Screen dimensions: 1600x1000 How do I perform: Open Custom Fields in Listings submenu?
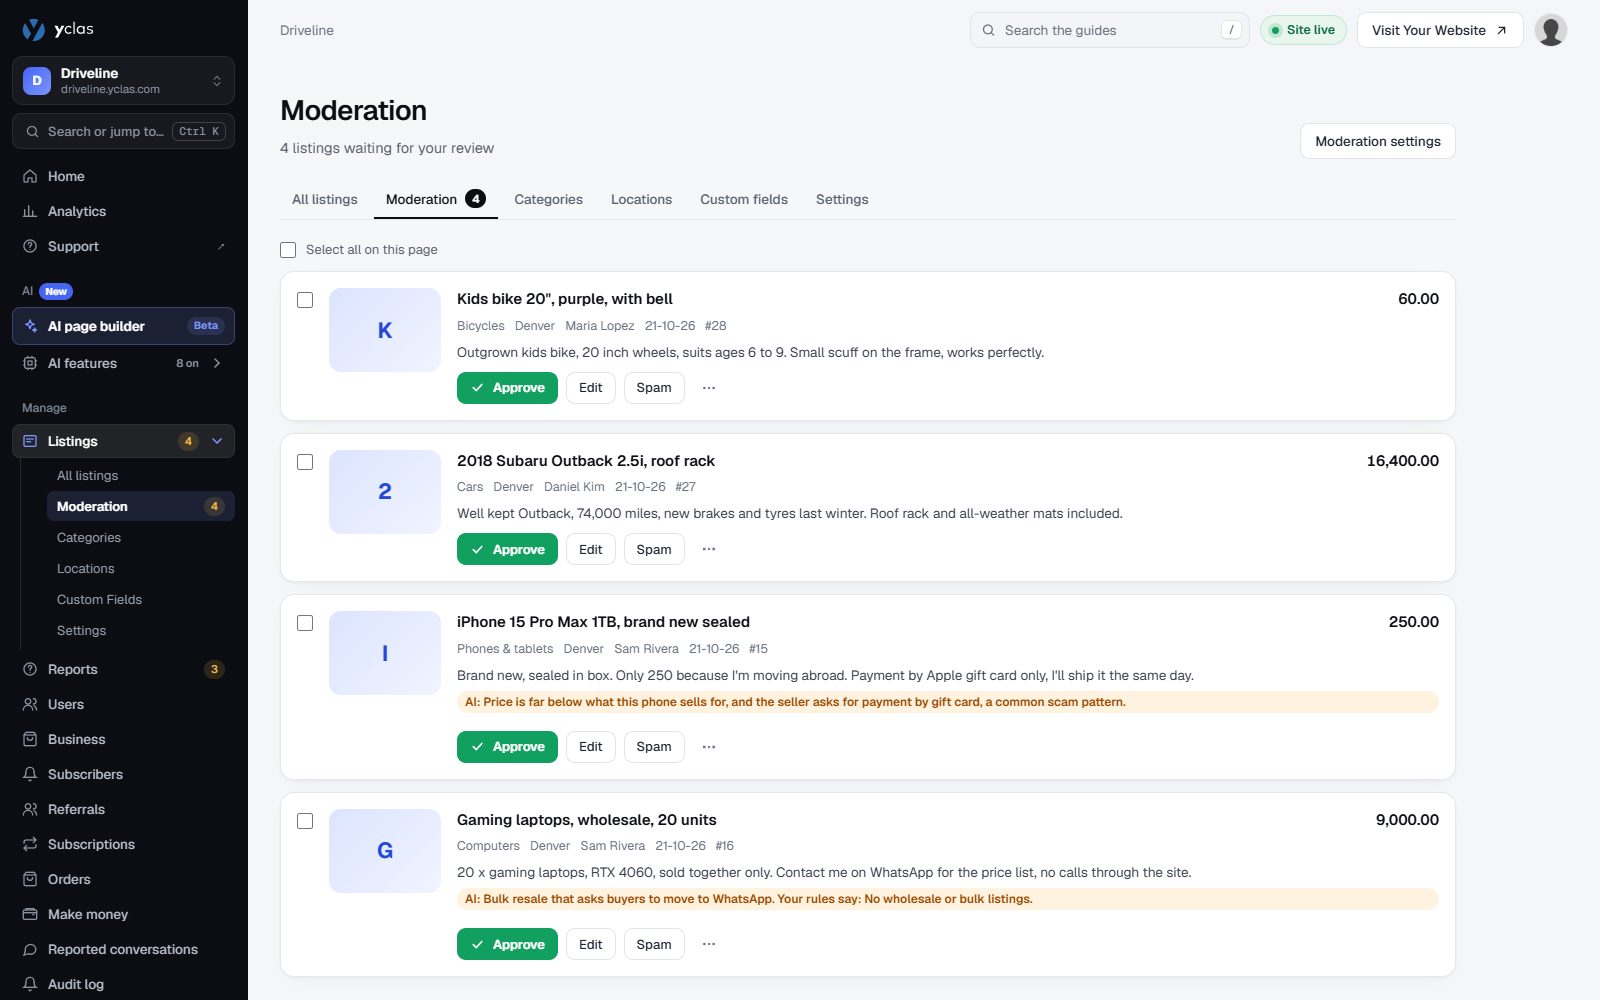(x=140, y=599)
